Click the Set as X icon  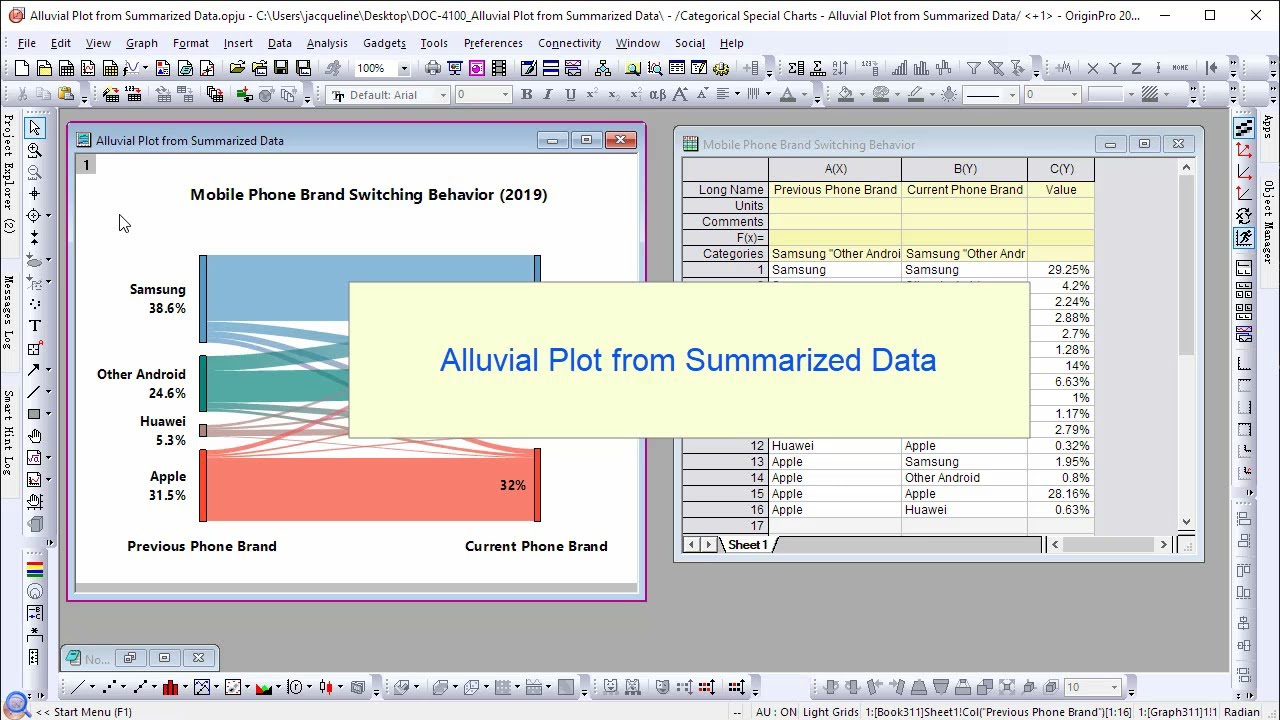(x=1093, y=68)
